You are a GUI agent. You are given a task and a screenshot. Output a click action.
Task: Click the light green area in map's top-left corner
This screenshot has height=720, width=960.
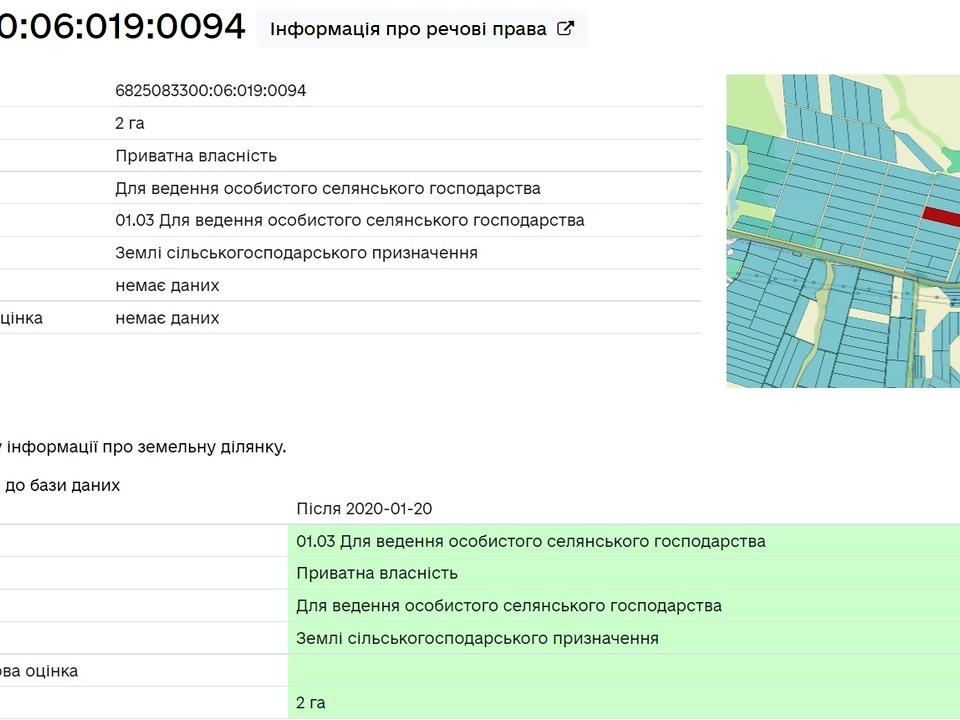click(745, 100)
